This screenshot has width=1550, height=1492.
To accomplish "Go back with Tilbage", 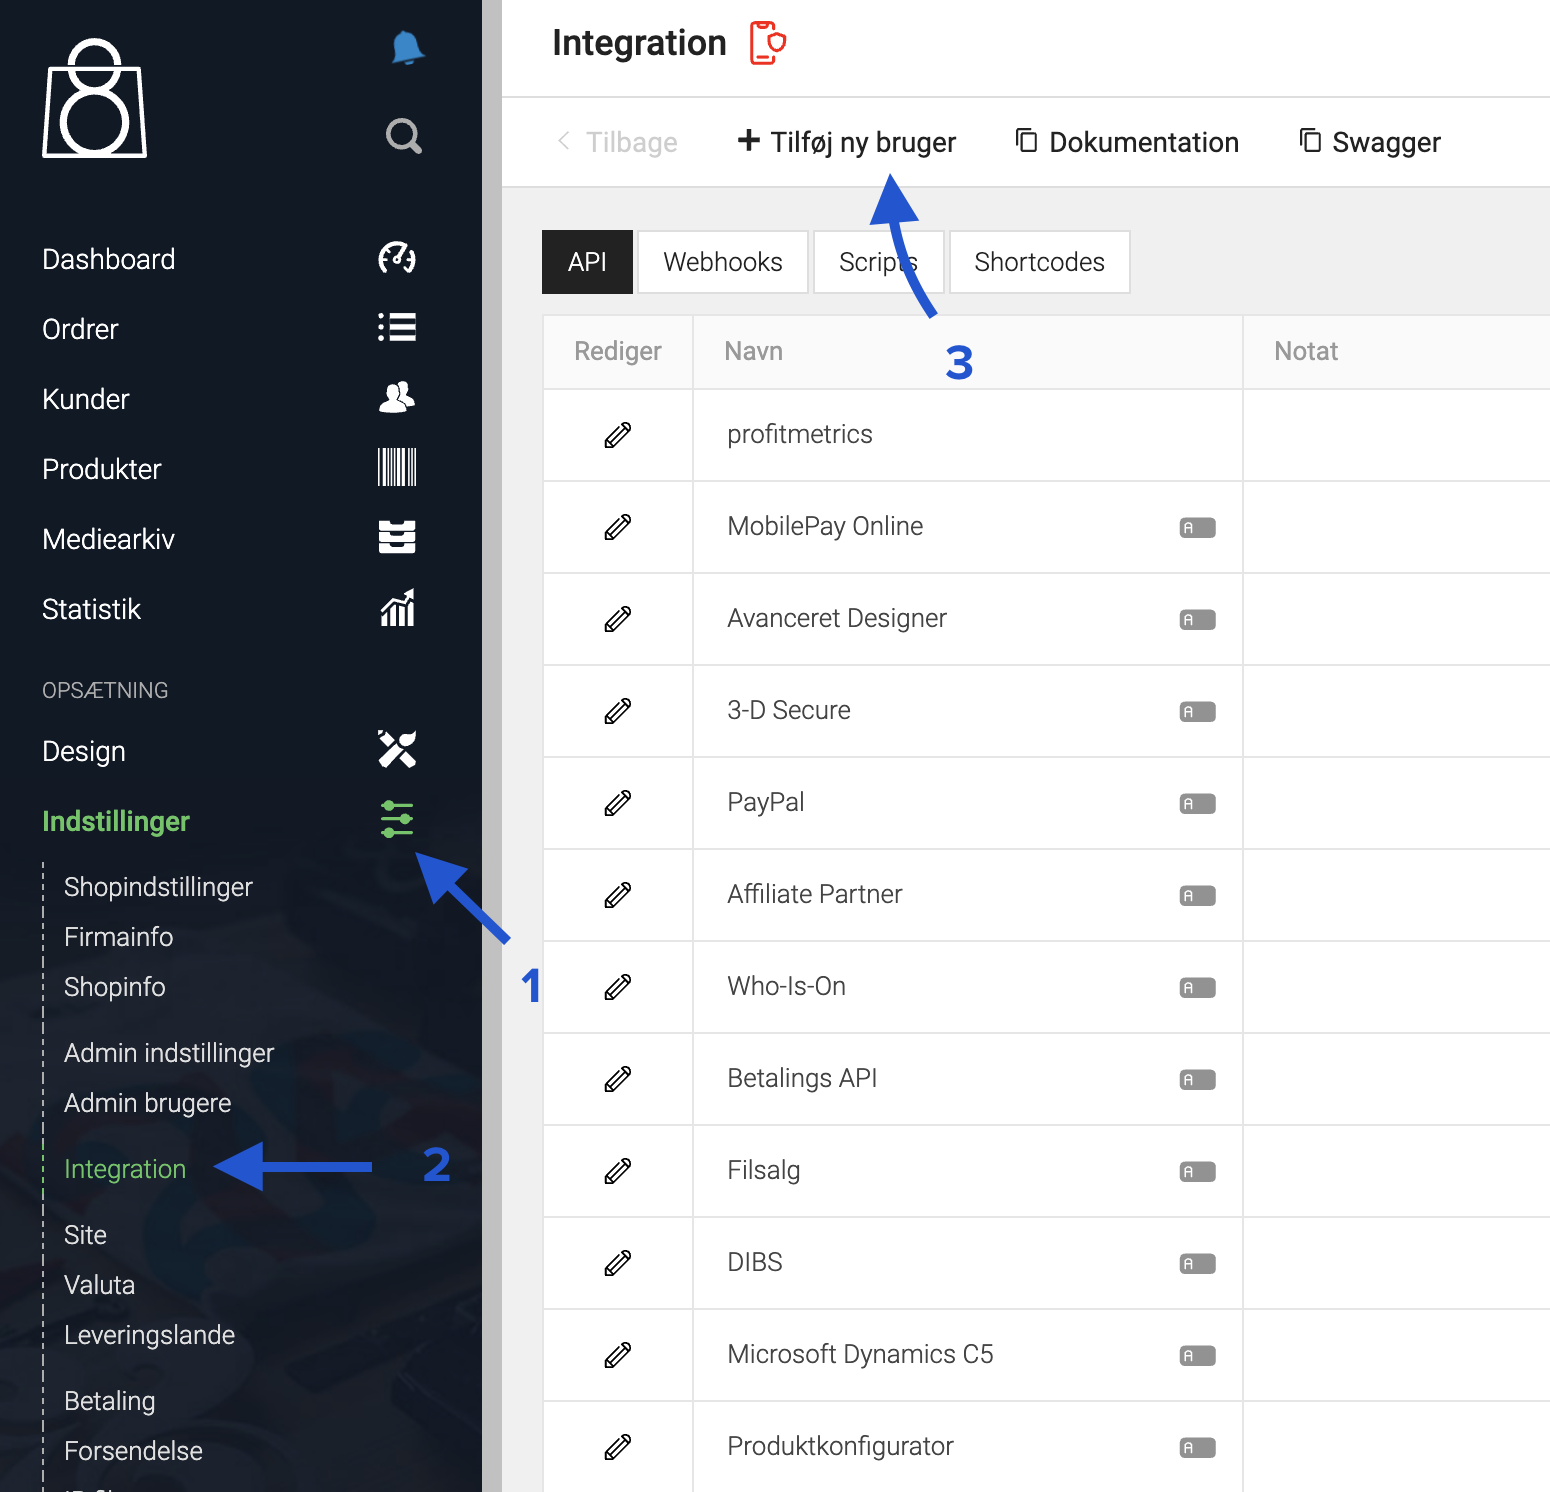I will click(x=617, y=142).
